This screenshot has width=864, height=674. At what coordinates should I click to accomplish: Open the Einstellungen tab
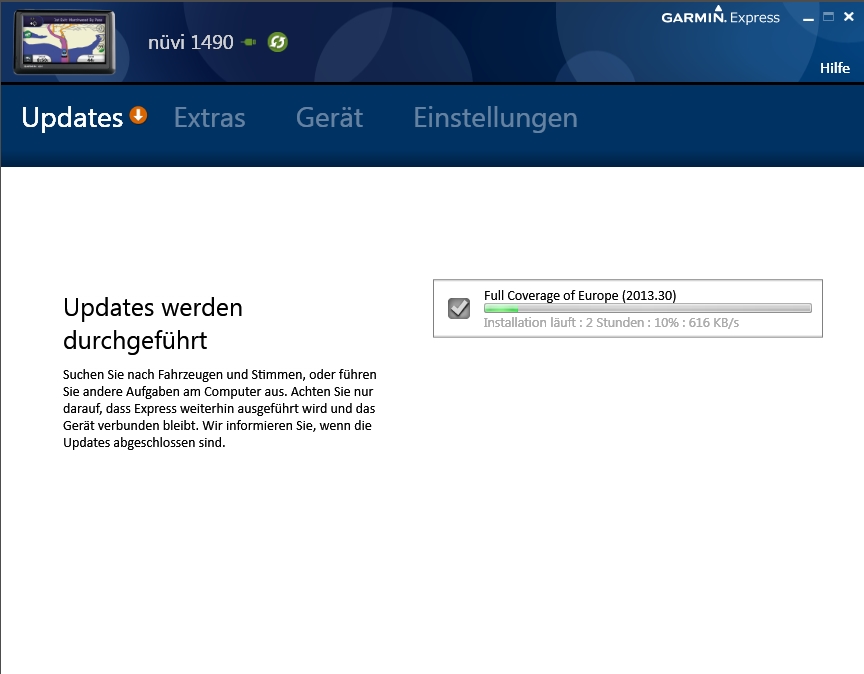(x=495, y=118)
